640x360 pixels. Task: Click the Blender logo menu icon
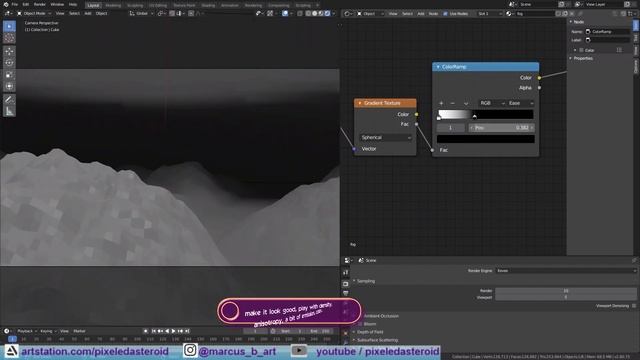click(6, 4)
